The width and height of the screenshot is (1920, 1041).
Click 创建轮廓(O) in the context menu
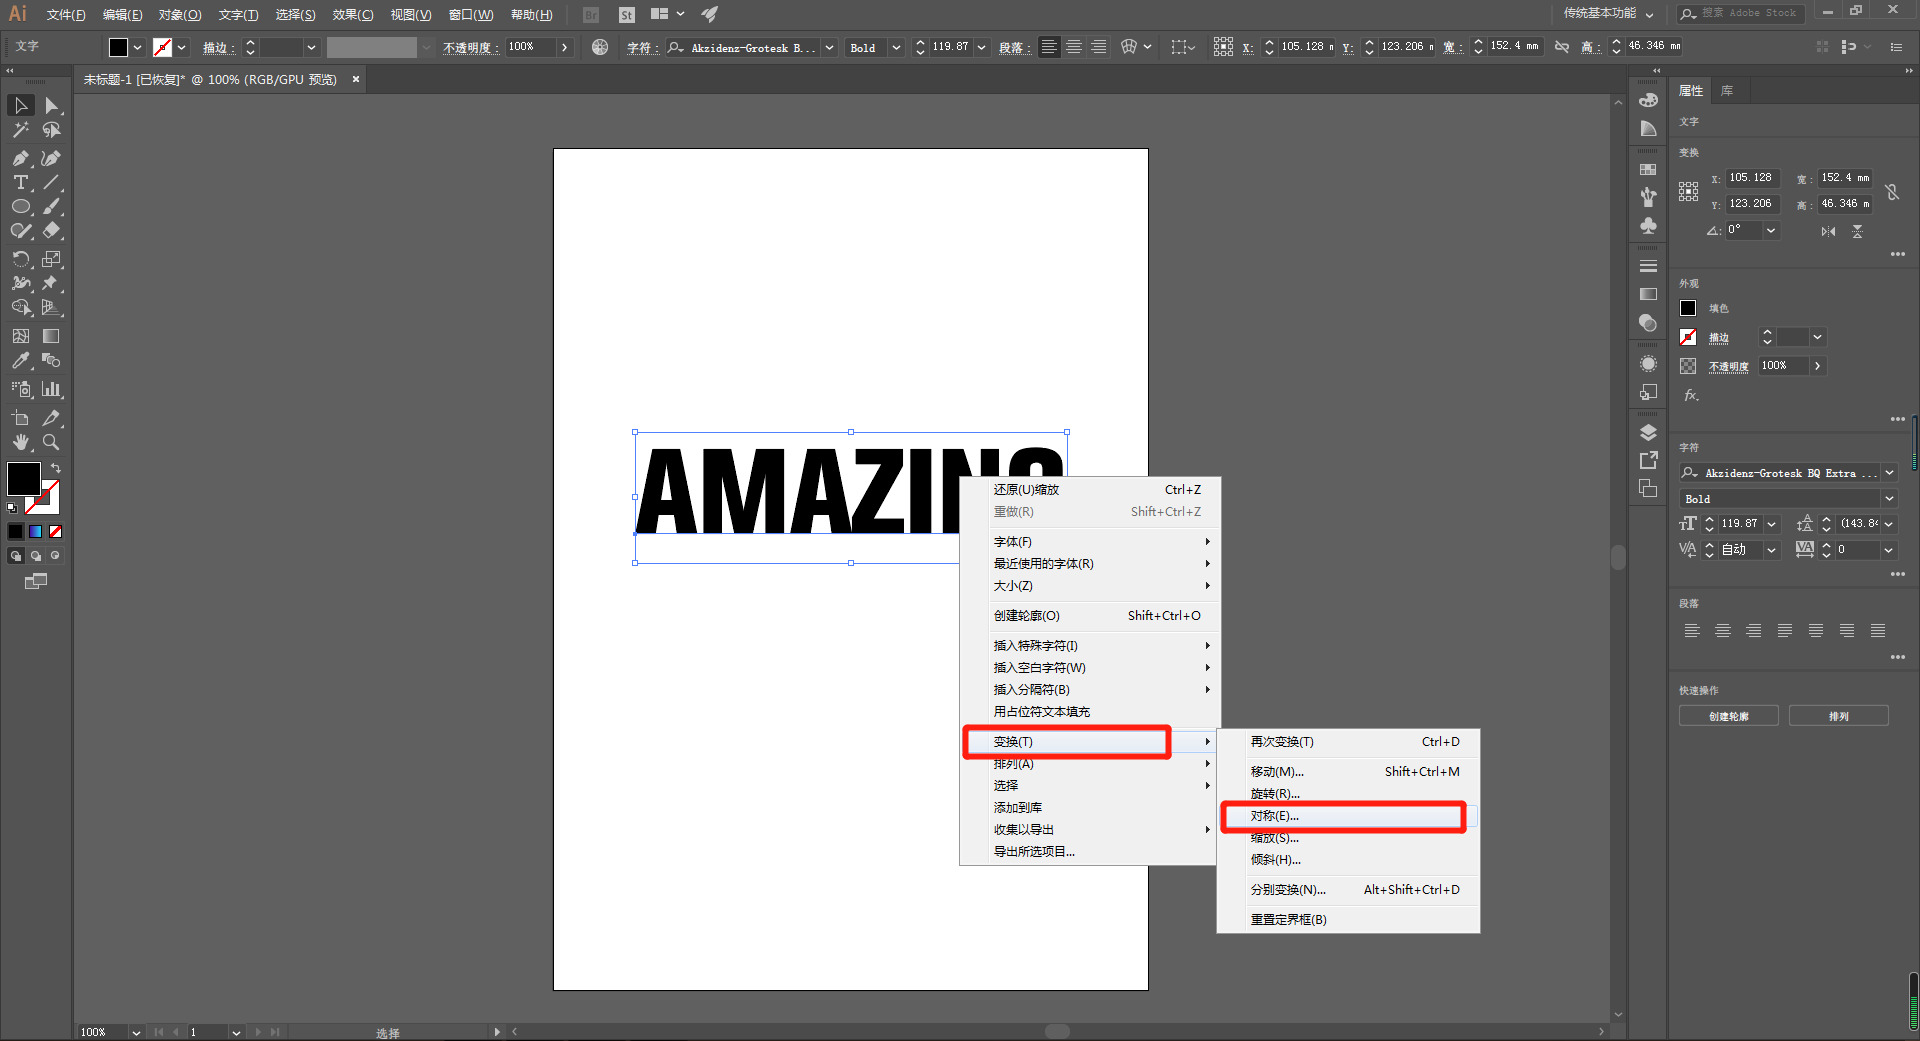click(x=1026, y=616)
